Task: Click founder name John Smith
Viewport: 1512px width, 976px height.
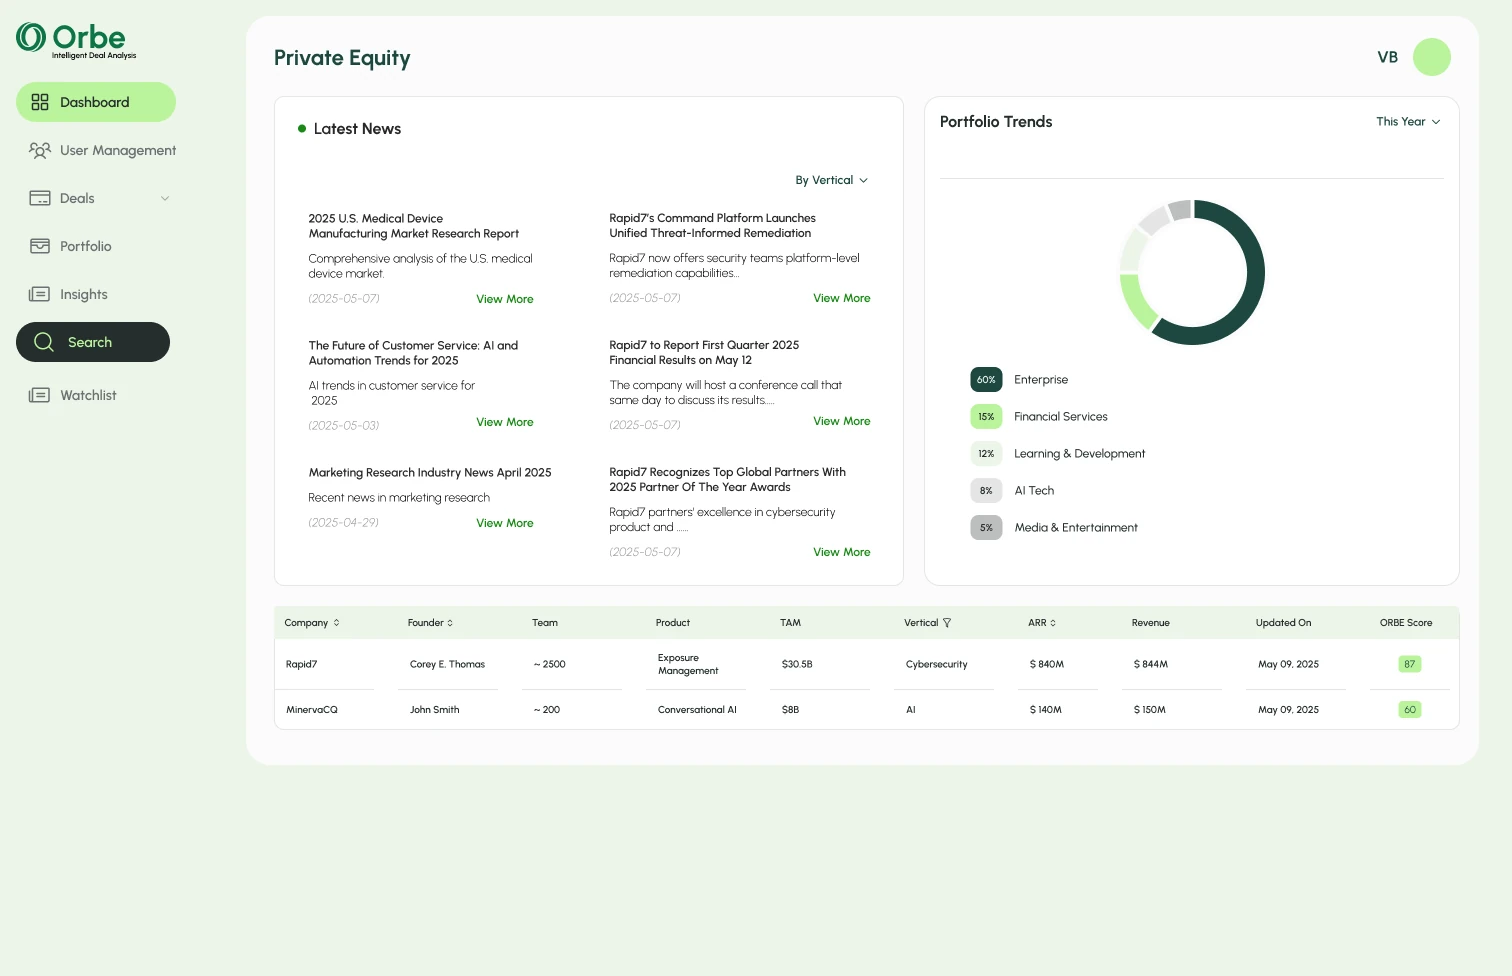Action: point(435,710)
